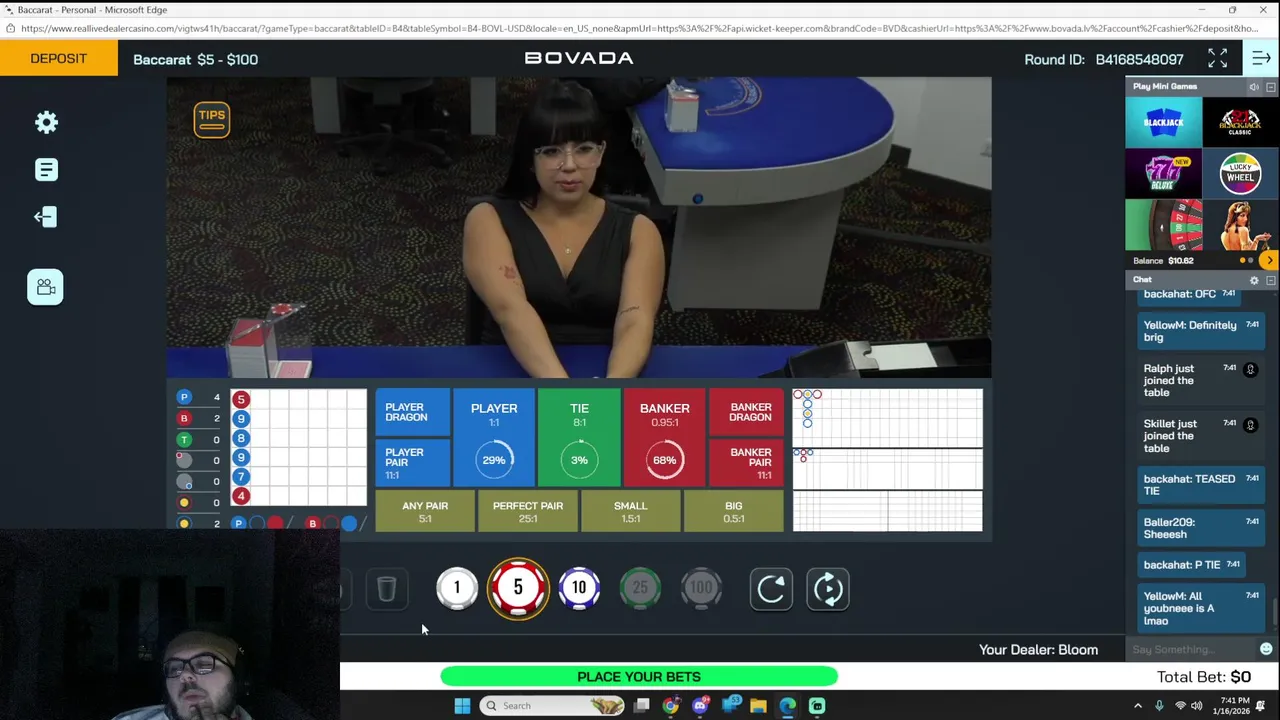
Task: Click the chat message 'backahat: TEASED TIE'
Action: (x=1200, y=485)
